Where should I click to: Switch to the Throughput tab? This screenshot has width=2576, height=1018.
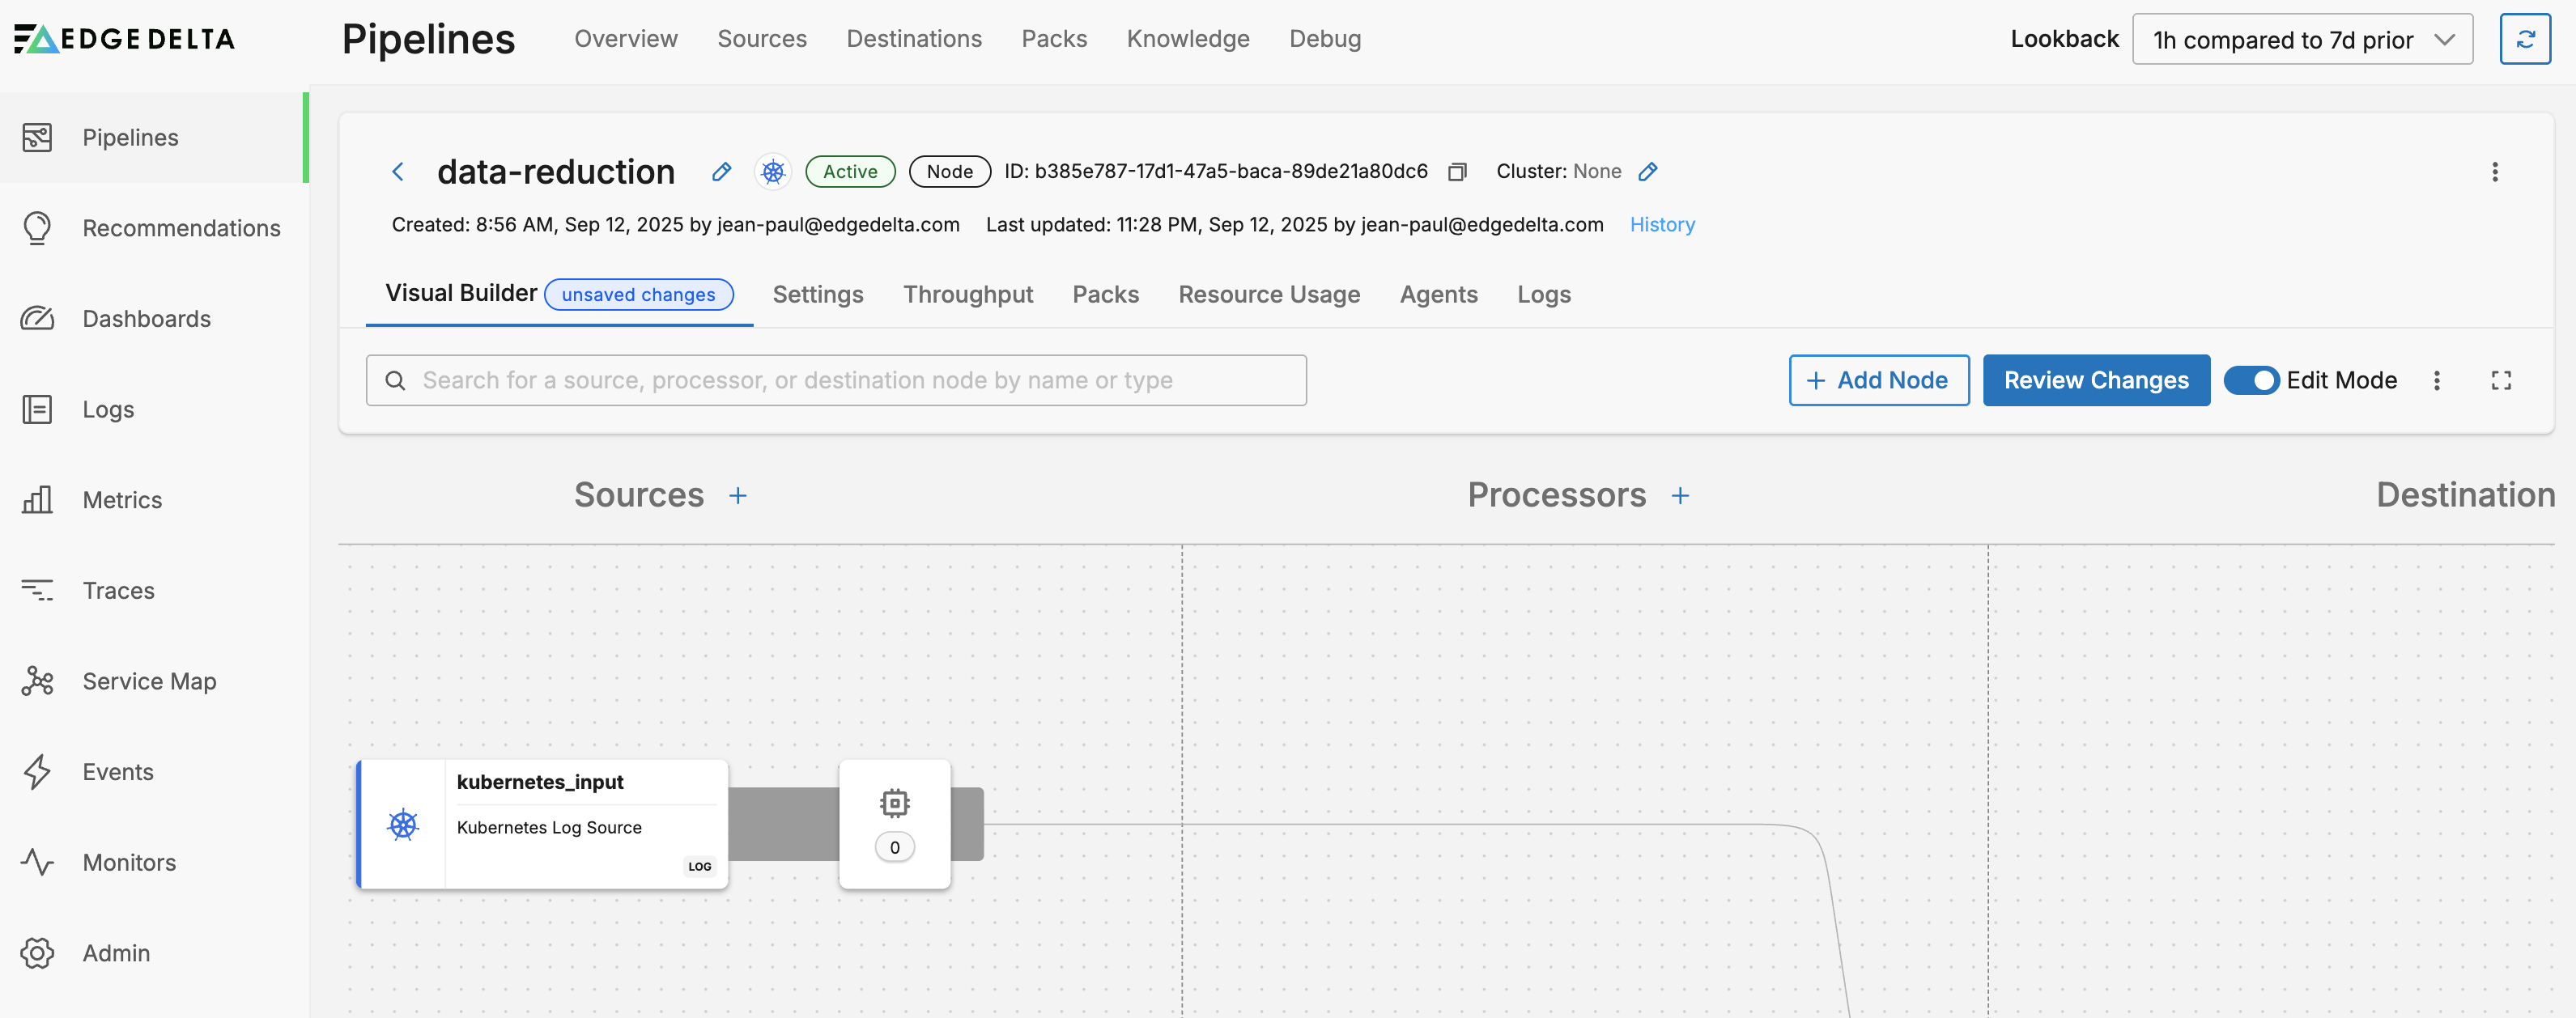tap(968, 294)
